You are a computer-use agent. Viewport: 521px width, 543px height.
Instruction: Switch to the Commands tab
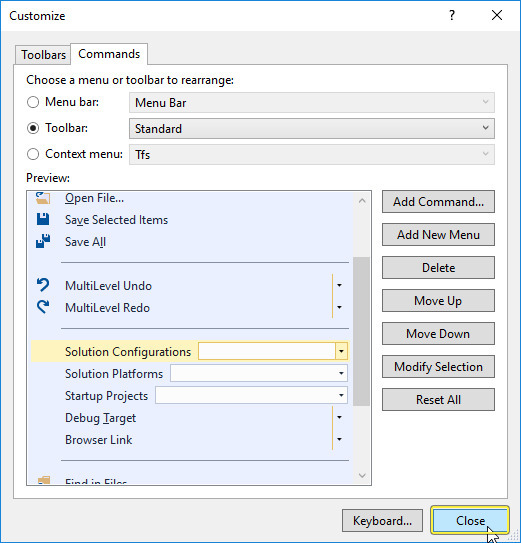[x=109, y=54]
